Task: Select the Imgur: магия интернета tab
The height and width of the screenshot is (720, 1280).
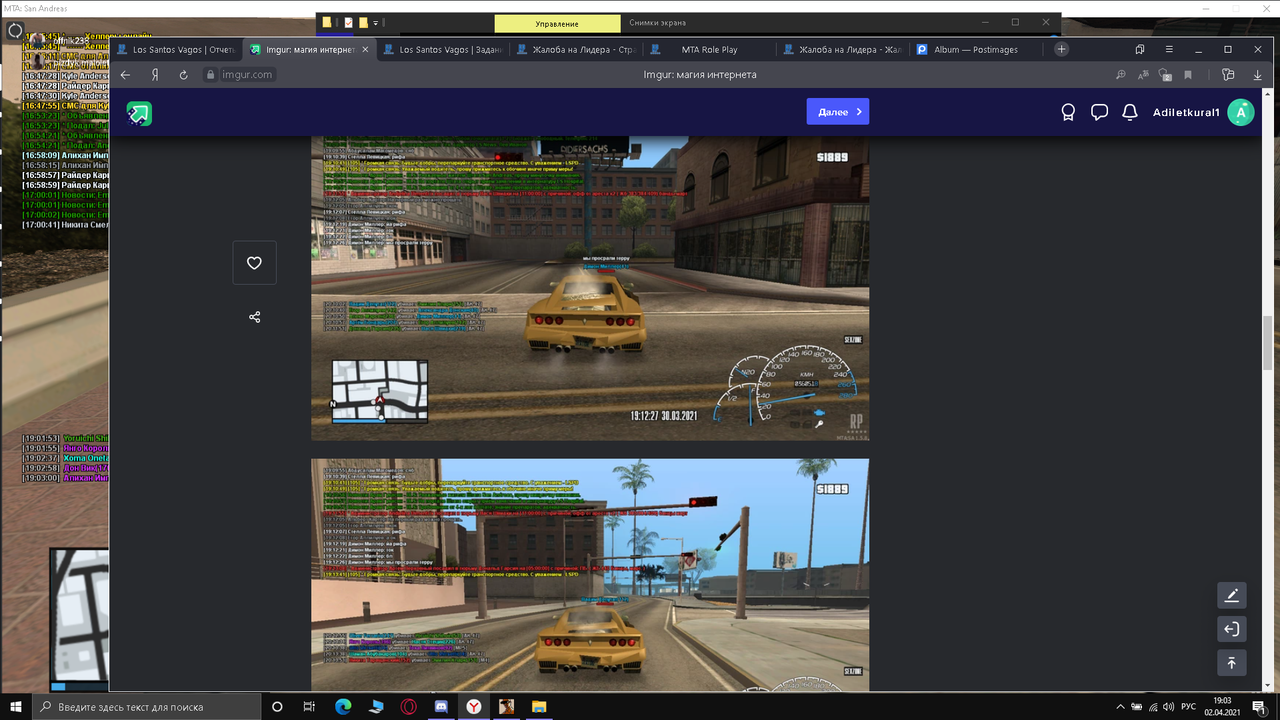Action: click(310, 49)
